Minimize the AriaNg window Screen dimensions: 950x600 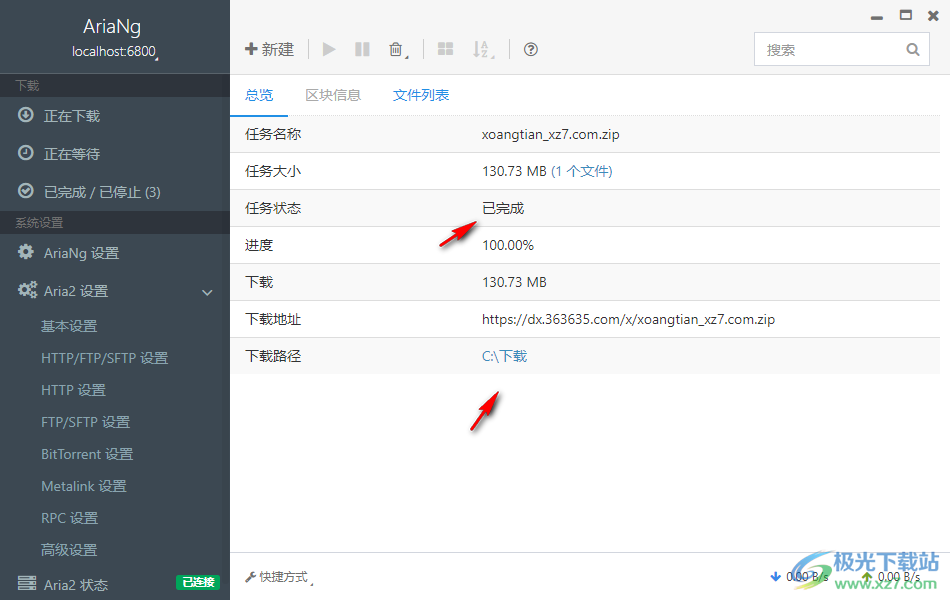877,17
